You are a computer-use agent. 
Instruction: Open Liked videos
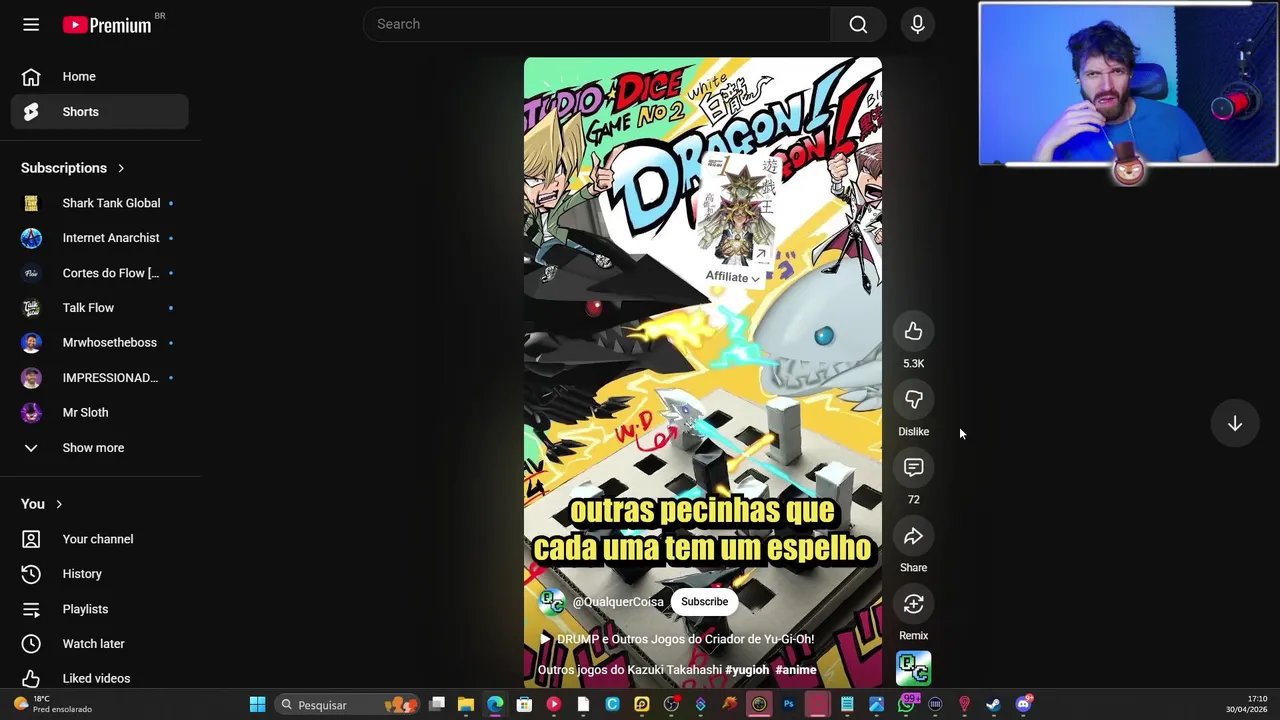[x=100, y=679]
